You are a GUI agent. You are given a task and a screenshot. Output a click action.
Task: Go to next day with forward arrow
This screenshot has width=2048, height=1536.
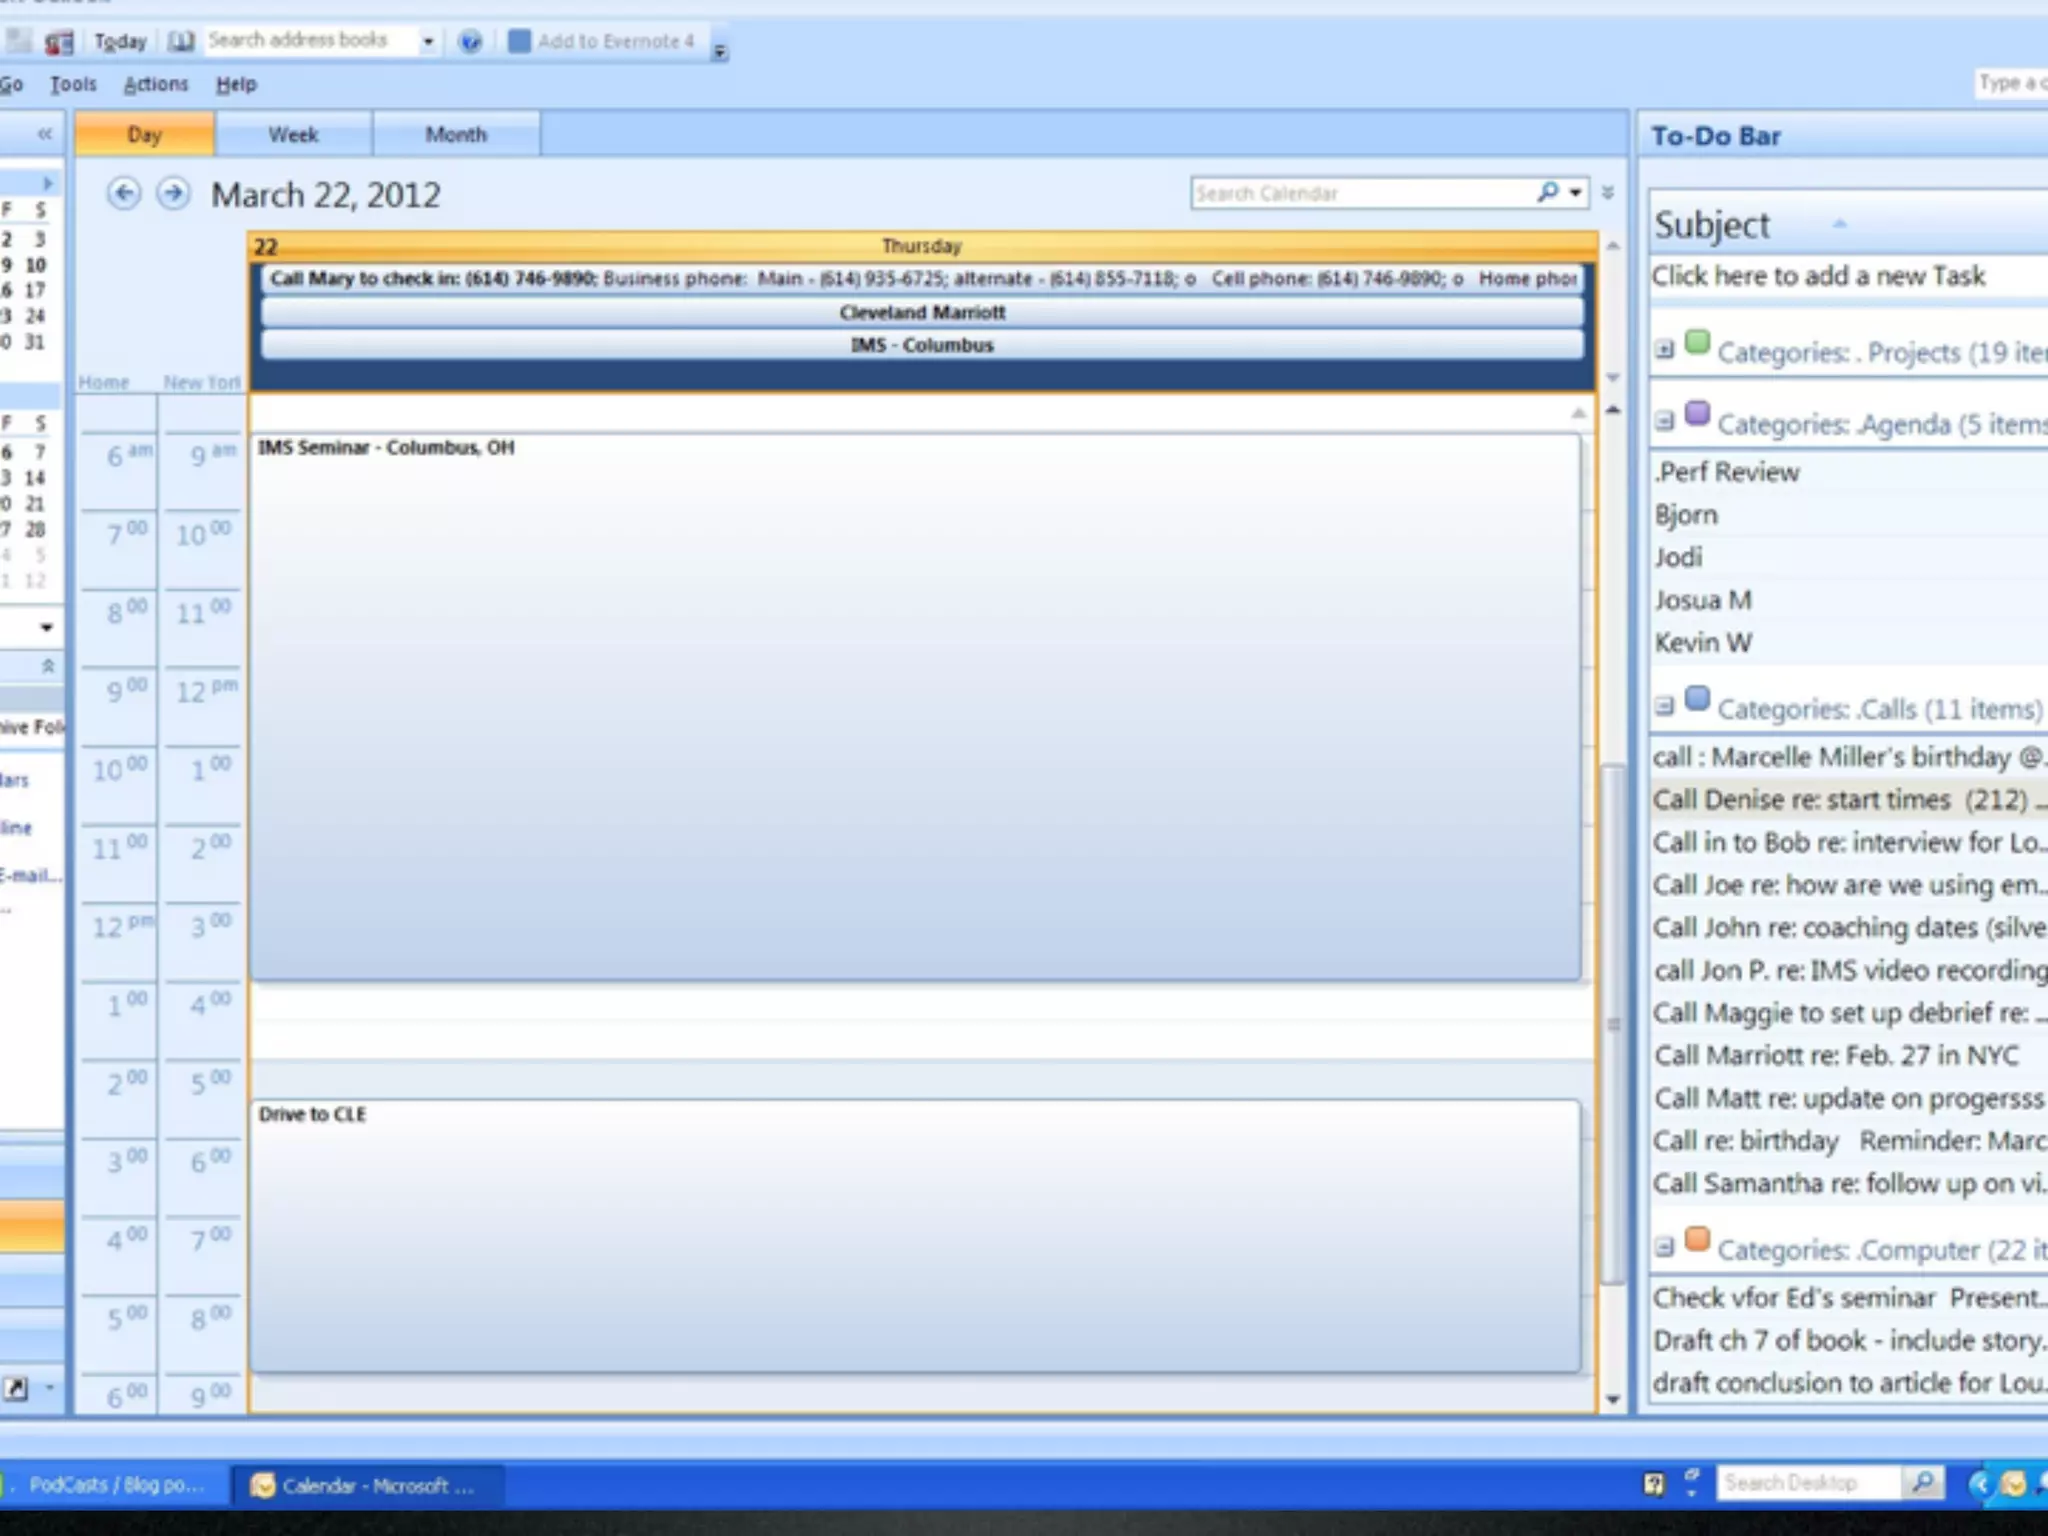(174, 193)
